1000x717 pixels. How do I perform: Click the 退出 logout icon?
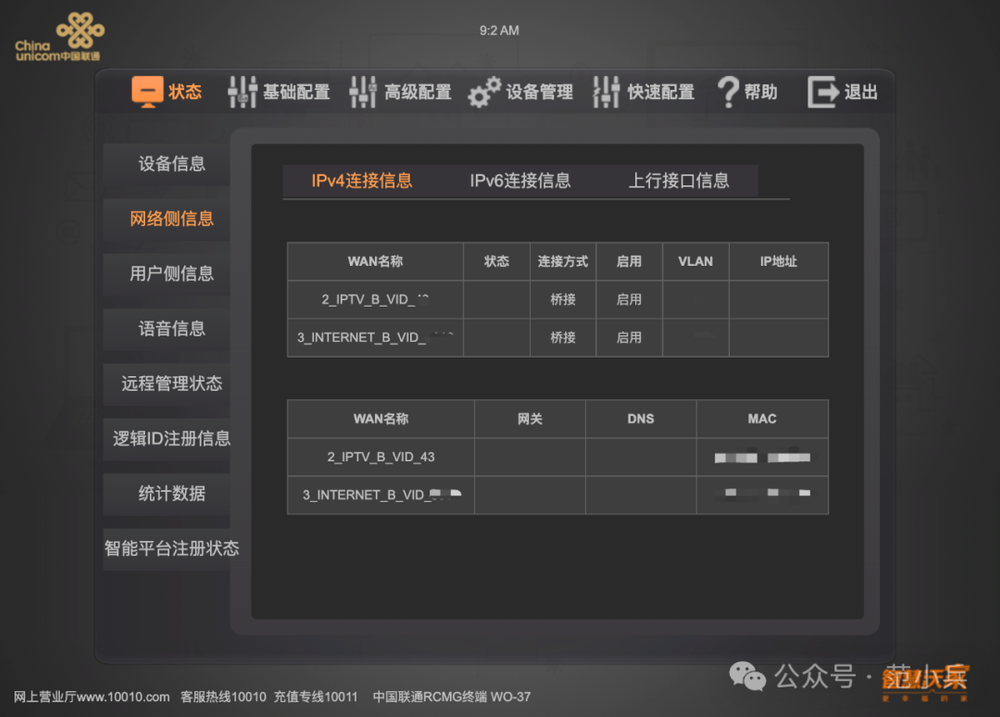(x=822, y=91)
